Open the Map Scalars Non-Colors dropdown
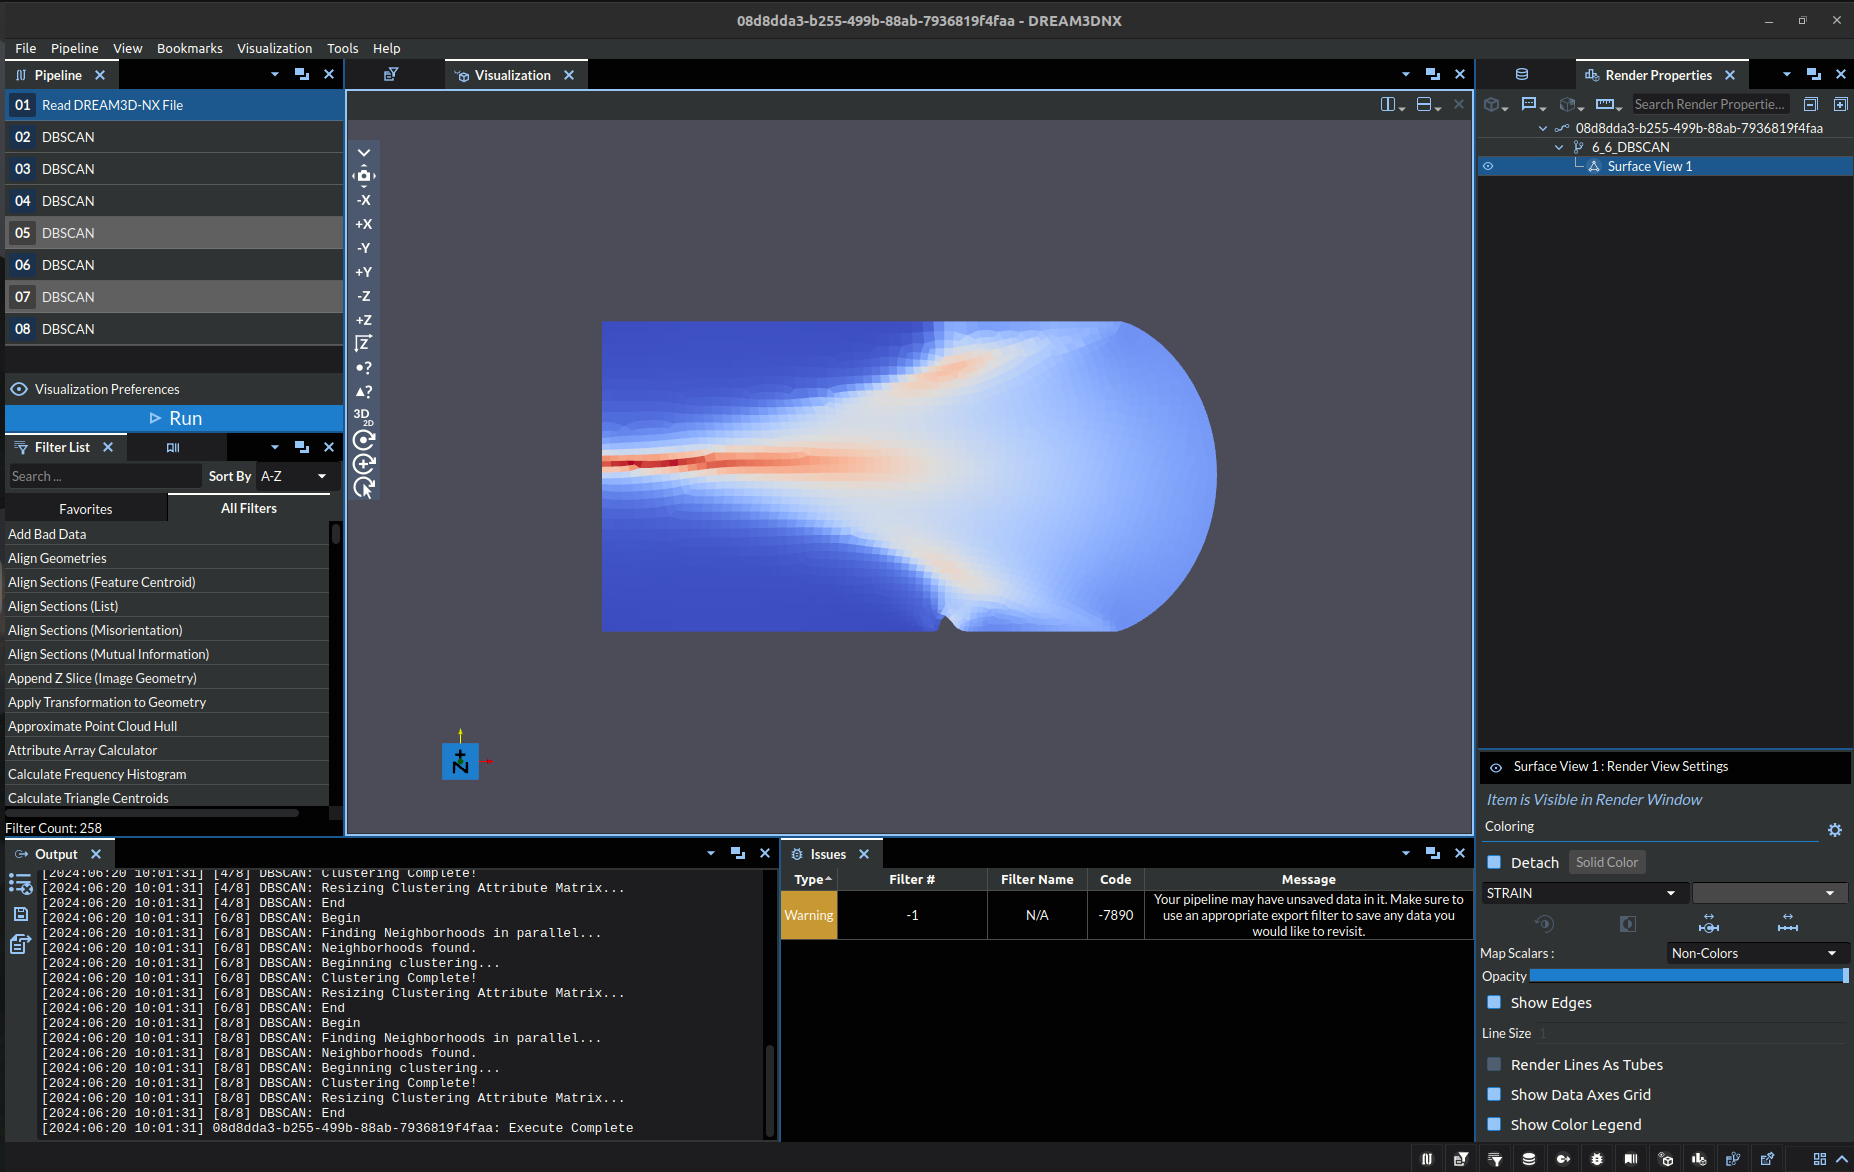Viewport: 1854px width, 1172px height. (x=1757, y=953)
